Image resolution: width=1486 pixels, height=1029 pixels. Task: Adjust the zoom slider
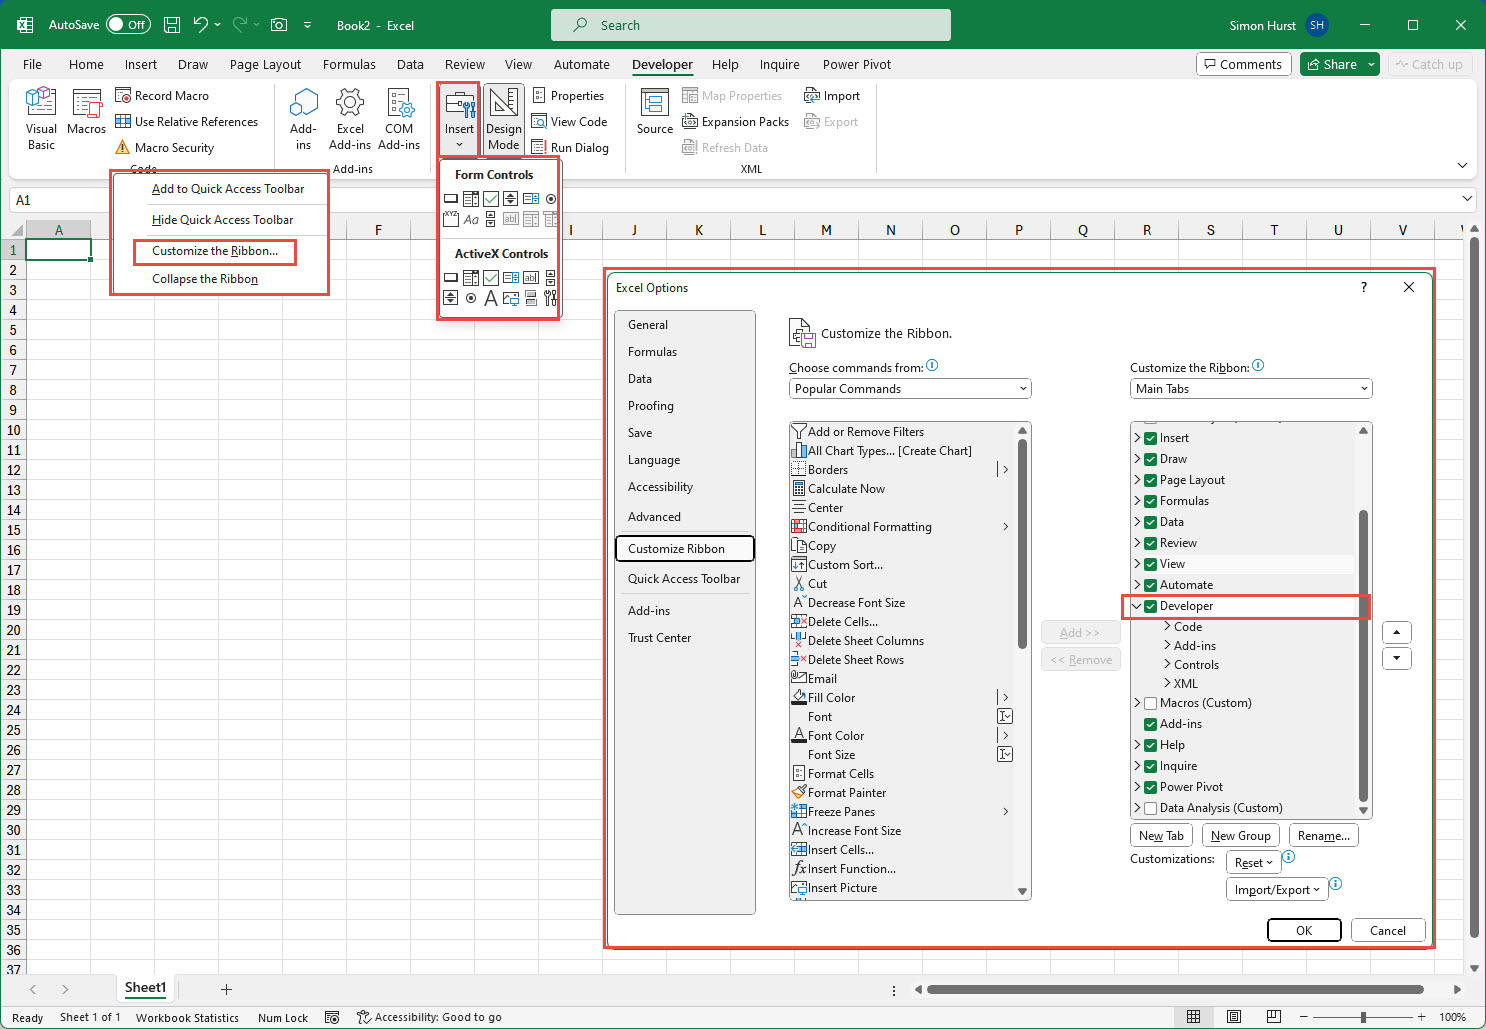(1363, 1016)
